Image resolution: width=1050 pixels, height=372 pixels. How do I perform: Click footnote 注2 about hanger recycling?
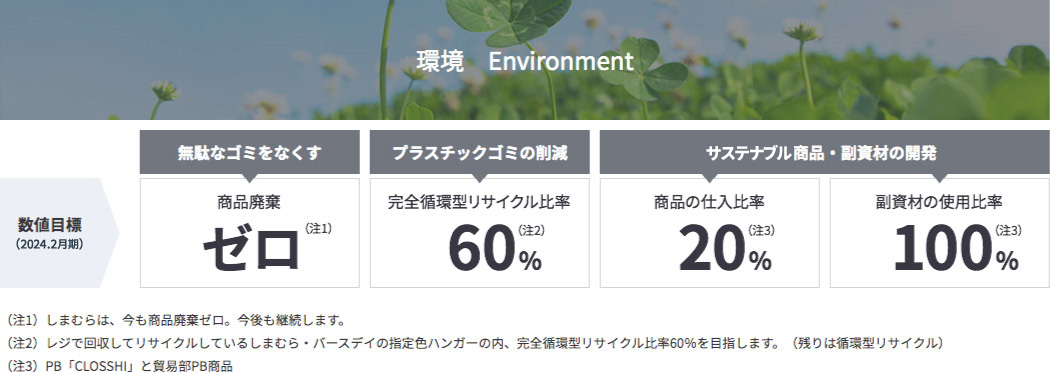(475, 343)
